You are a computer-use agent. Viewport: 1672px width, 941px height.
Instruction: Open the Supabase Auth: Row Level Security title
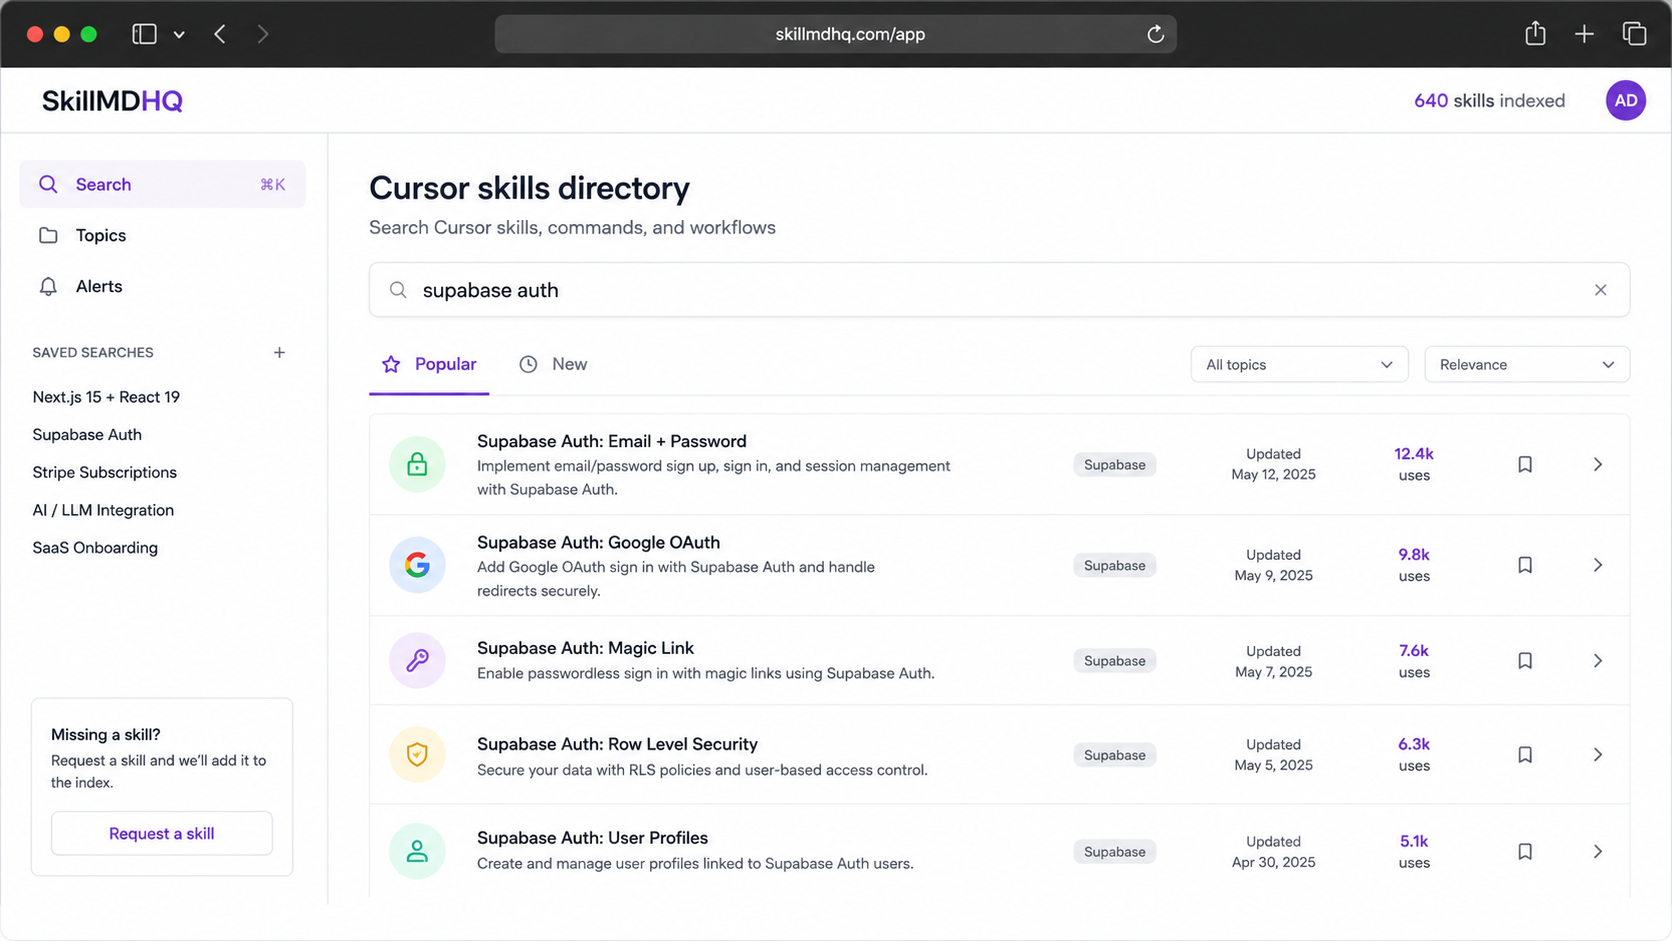tap(617, 744)
